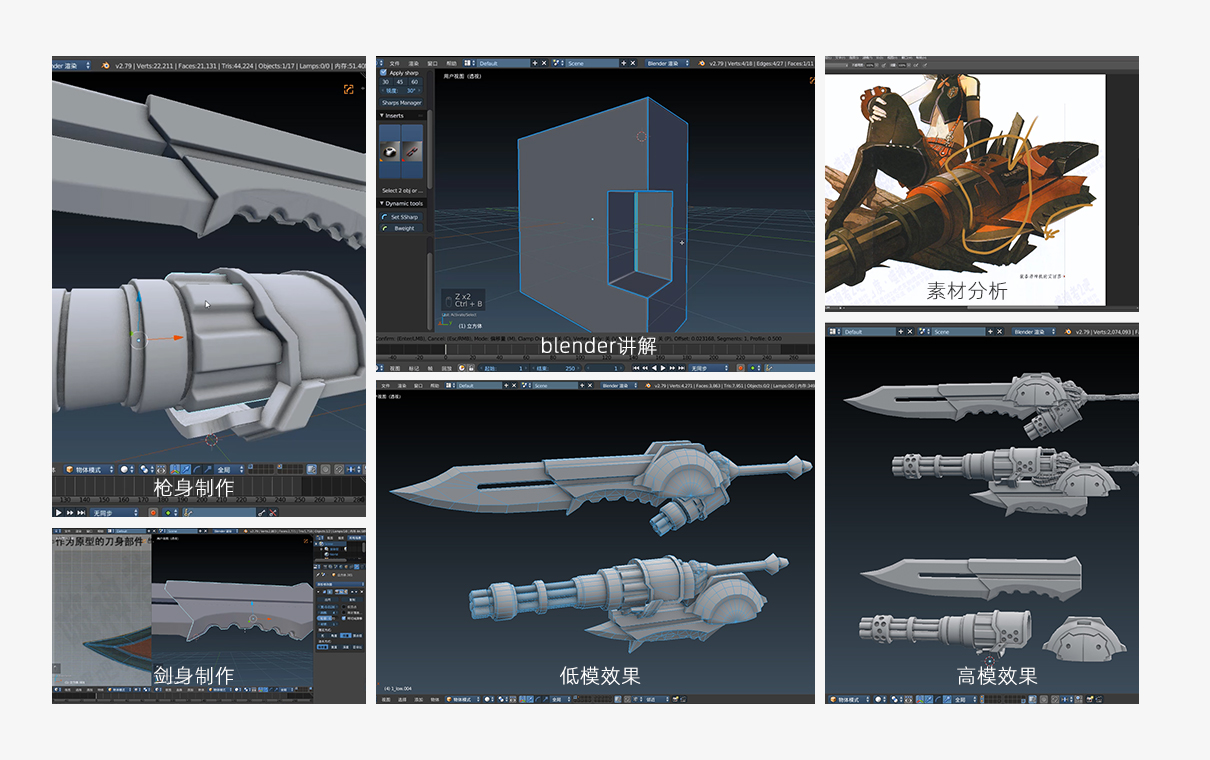Add new screen layout in high-poly panel
This screenshot has width=1210, height=760.
pyautogui.click(x=901, y=331)
